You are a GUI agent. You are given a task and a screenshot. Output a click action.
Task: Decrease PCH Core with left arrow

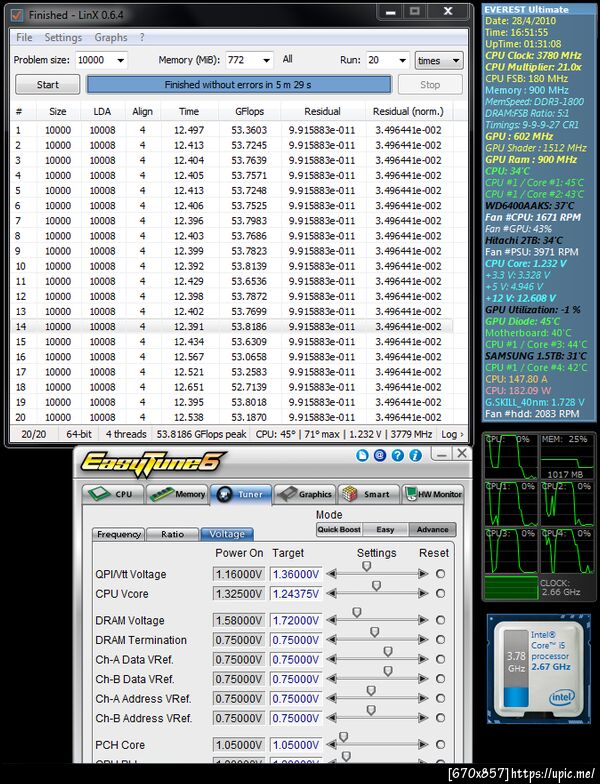[x=332, y=744]
